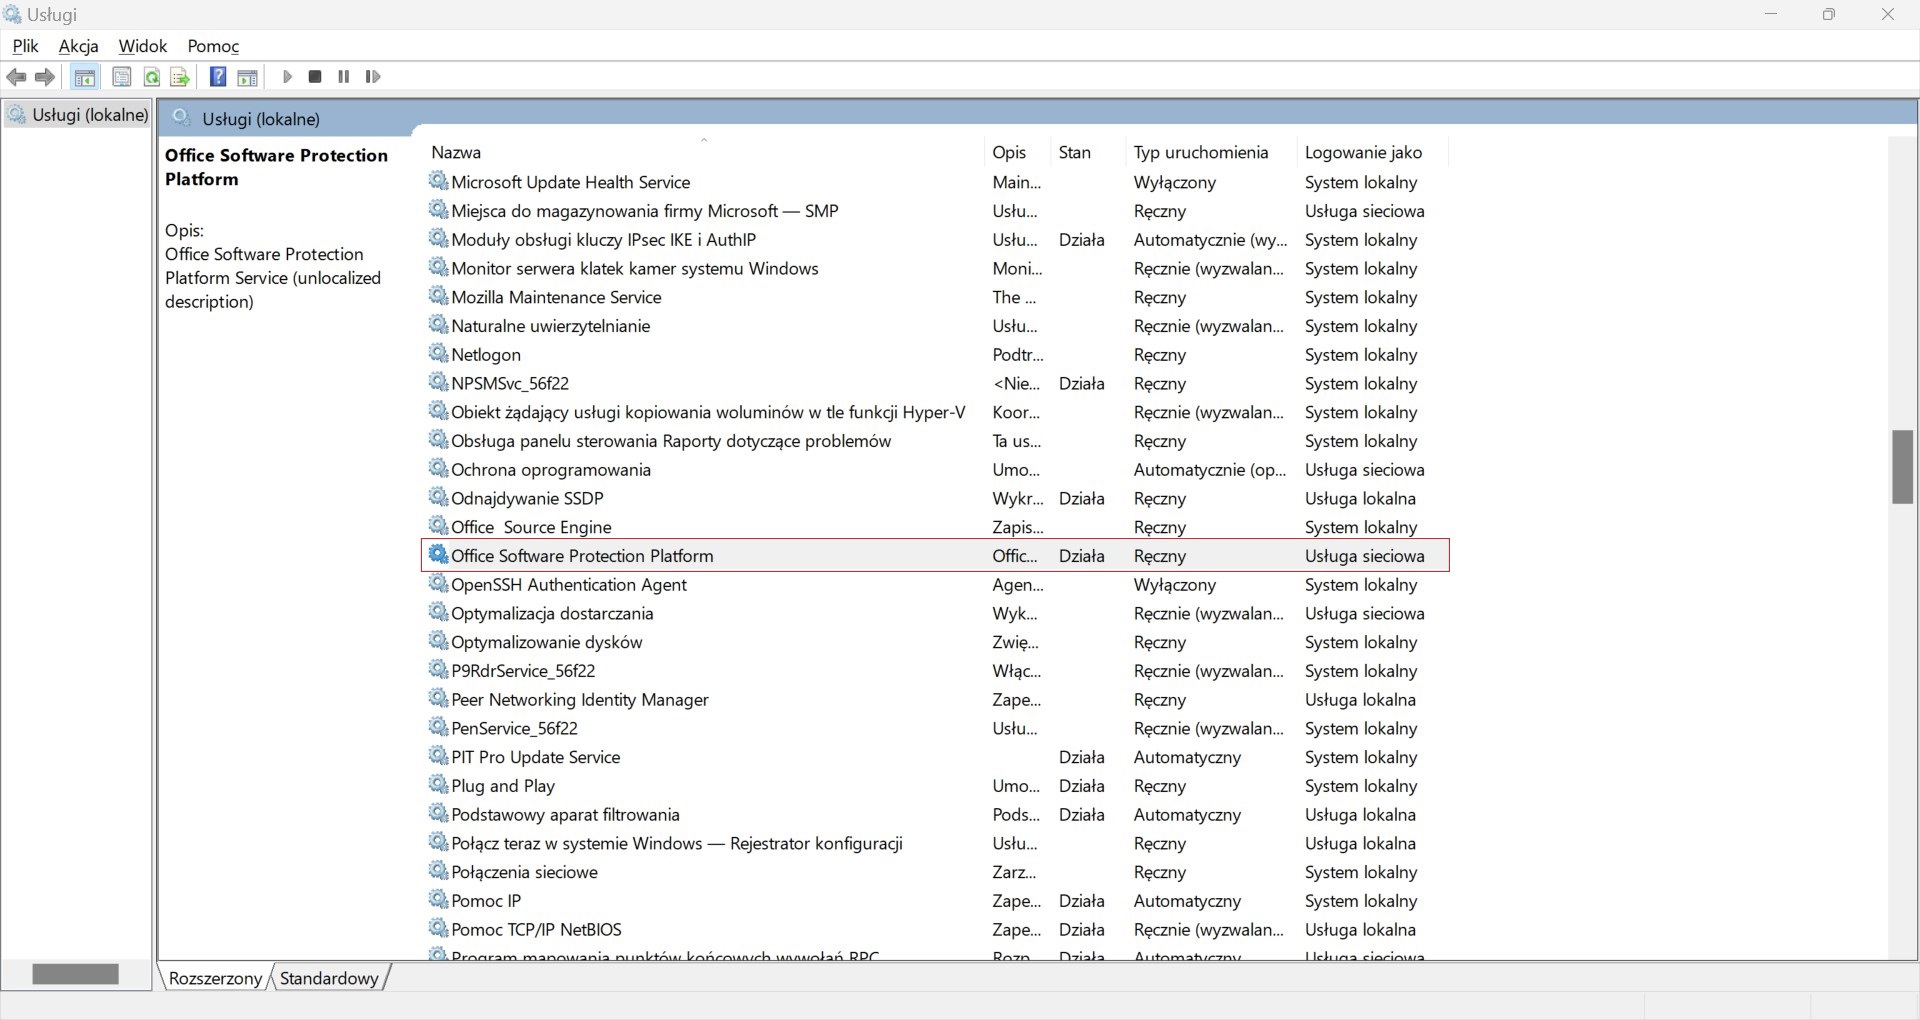Open the Help question-mark toolbar icon
The image size is (1920, 1020).
click(x=217, y=77)
